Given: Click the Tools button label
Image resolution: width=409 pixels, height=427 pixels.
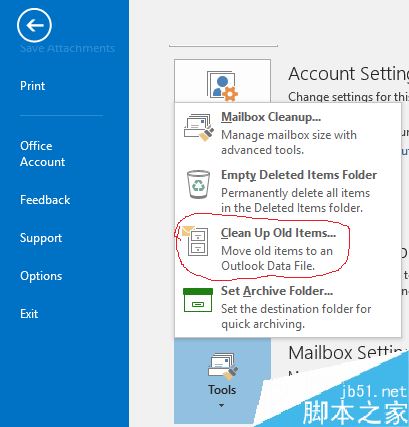Looking at the screenshot, I should tap(222, 390).
